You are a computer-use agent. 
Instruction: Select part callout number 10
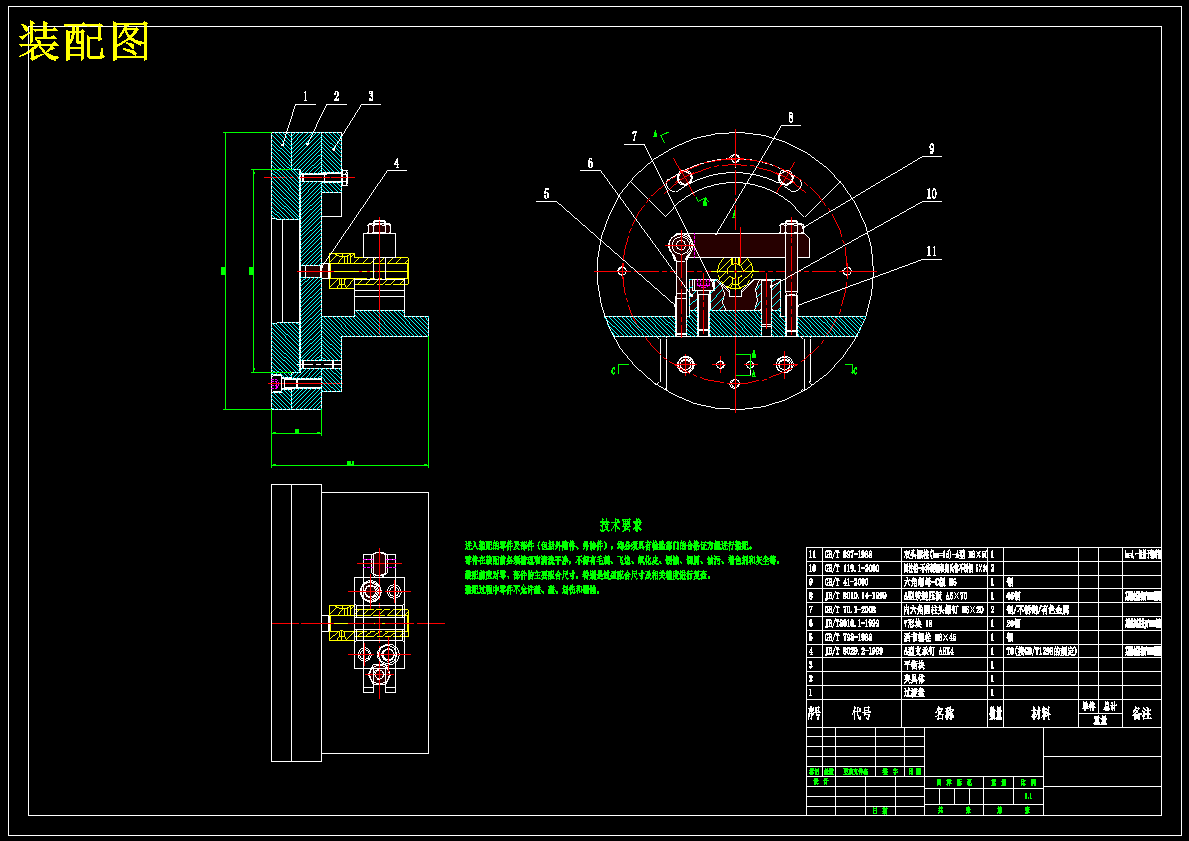point(931,194)
